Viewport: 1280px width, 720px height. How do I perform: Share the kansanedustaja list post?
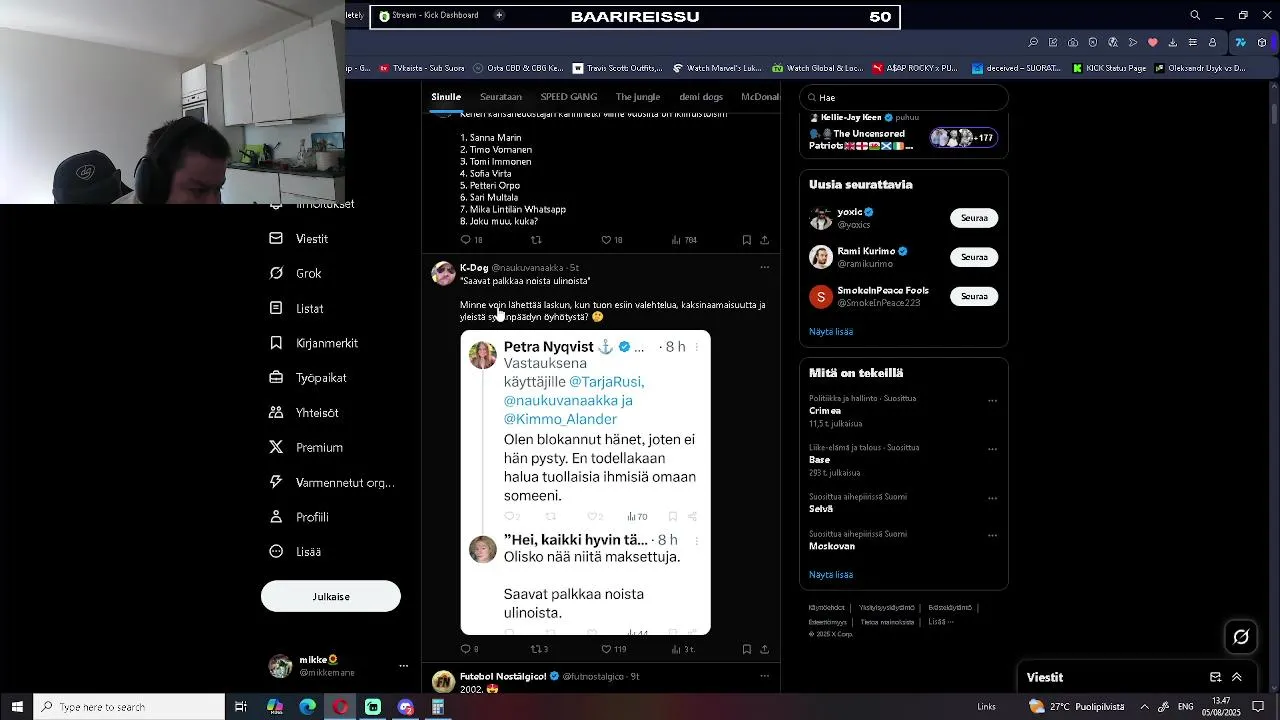pos(765,240)
